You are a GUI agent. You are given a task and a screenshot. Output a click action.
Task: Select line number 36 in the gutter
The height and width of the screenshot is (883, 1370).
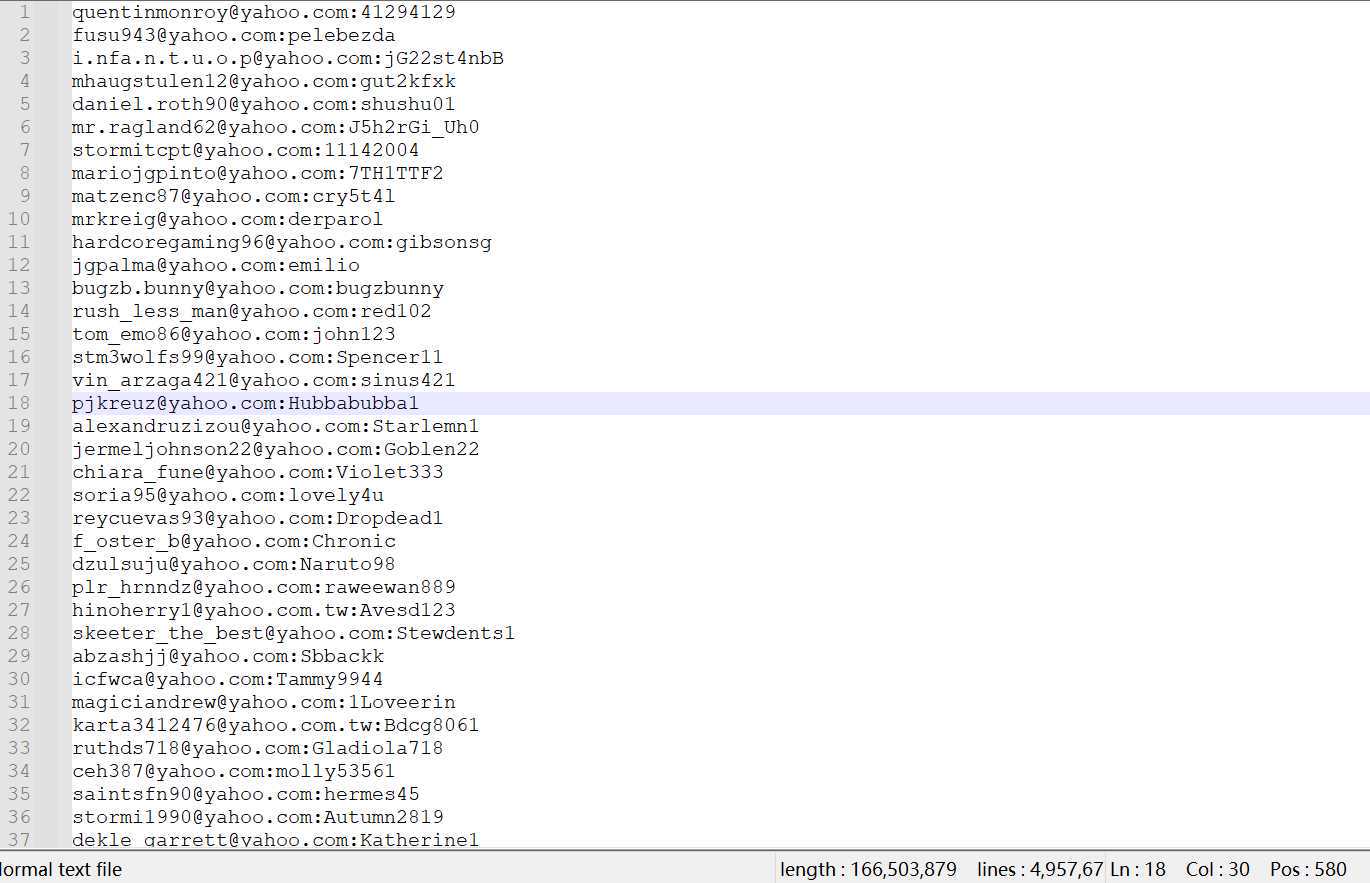point(19,817)
